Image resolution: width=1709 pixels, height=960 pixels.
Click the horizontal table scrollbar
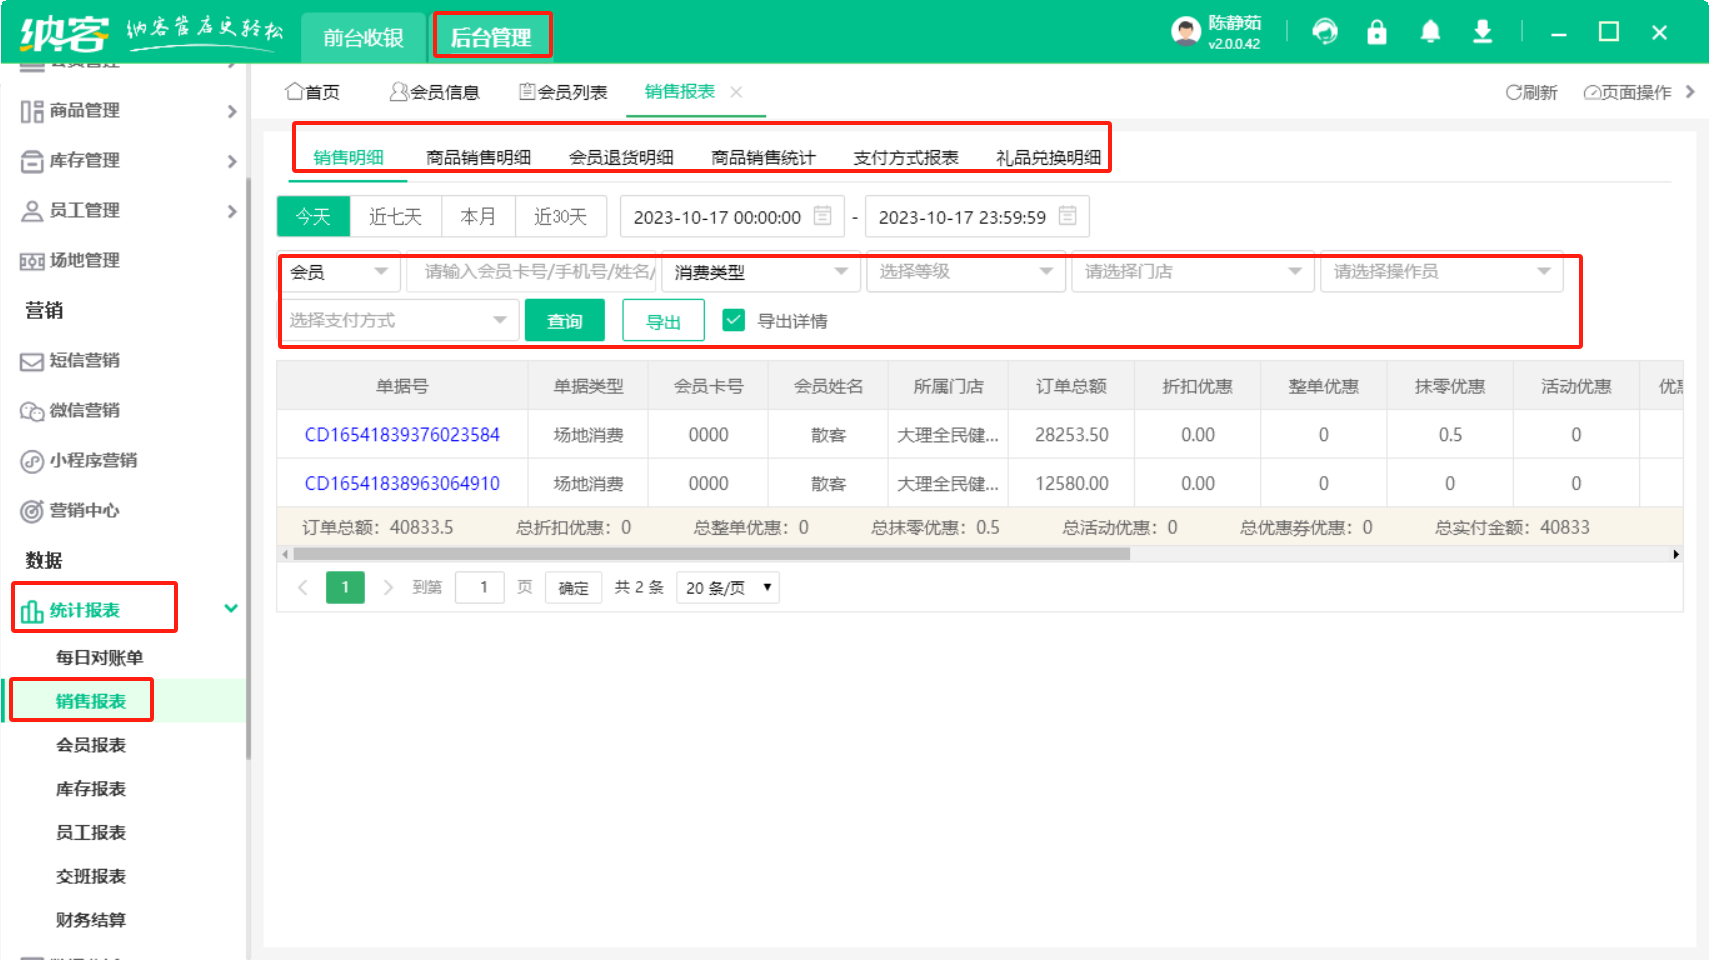coord(710,554)
